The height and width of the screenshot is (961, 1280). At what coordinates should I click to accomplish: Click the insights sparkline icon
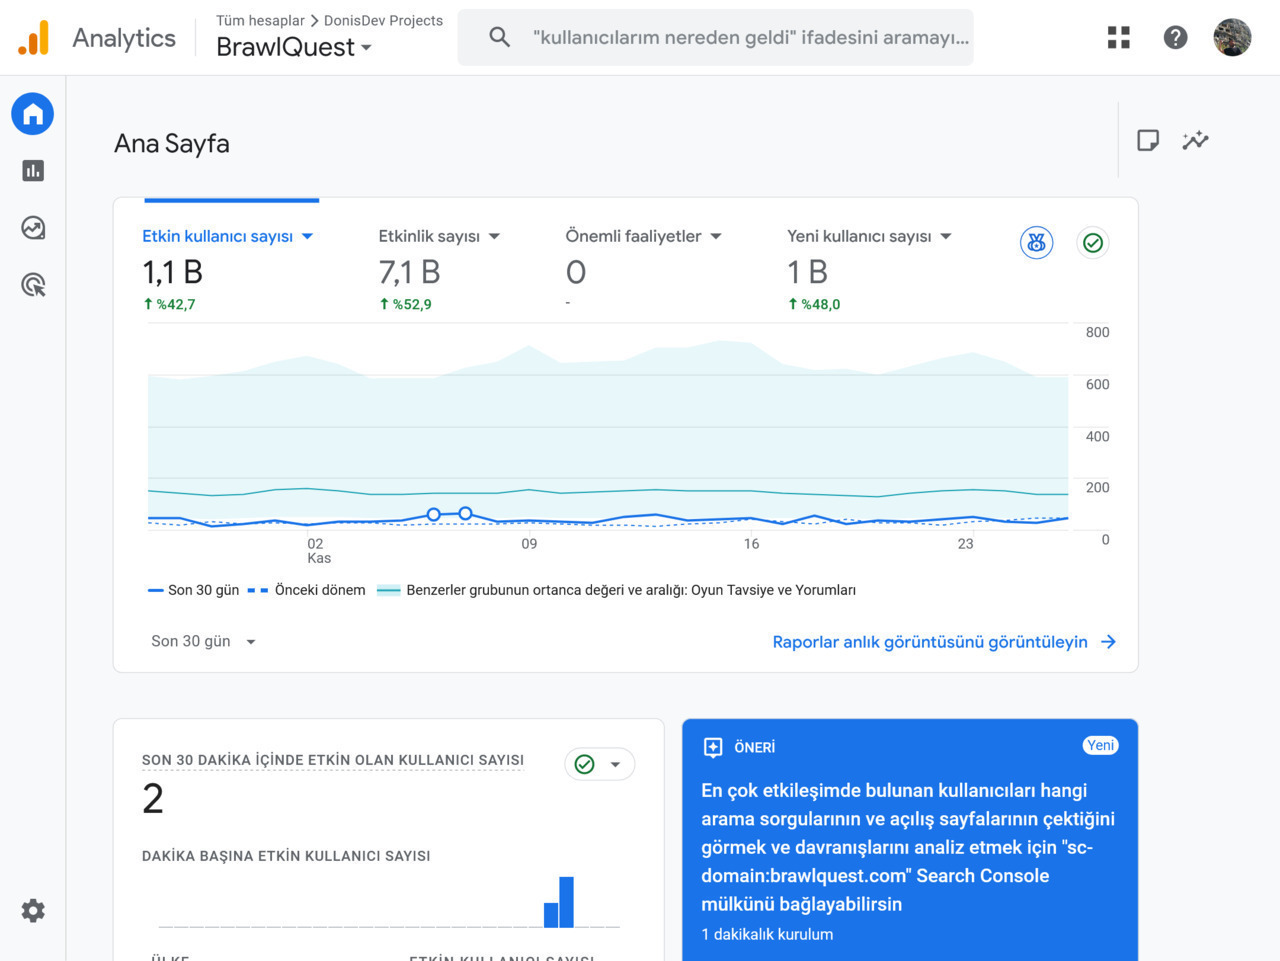(x=1195, y=141)
